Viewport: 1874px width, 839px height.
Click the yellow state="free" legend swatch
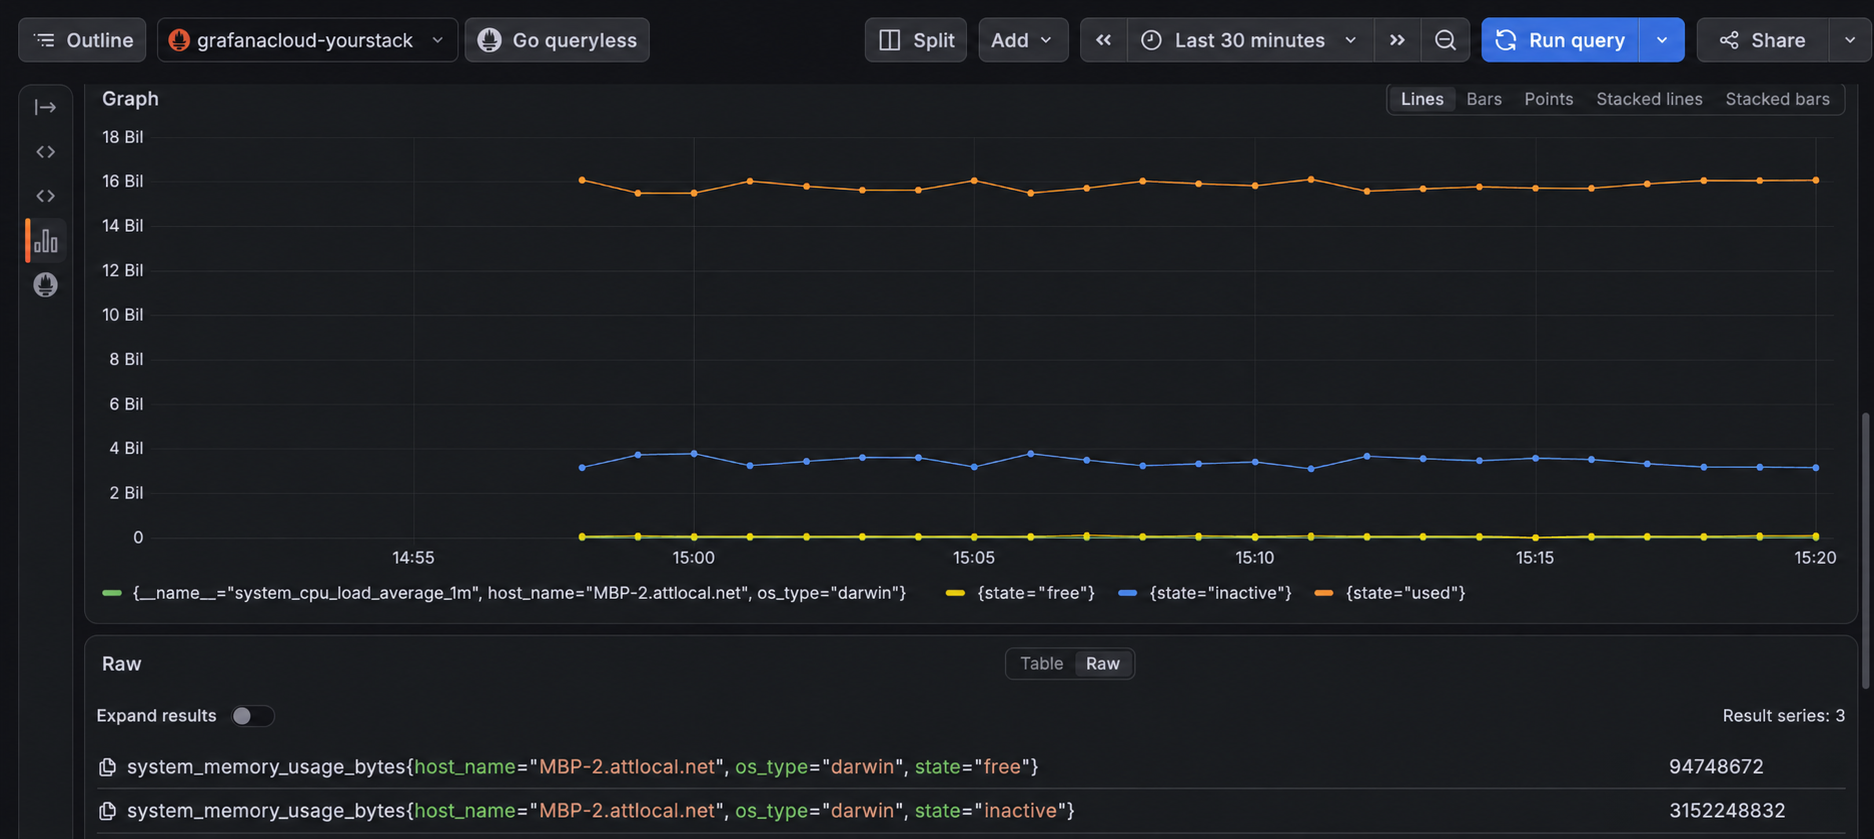955,593
